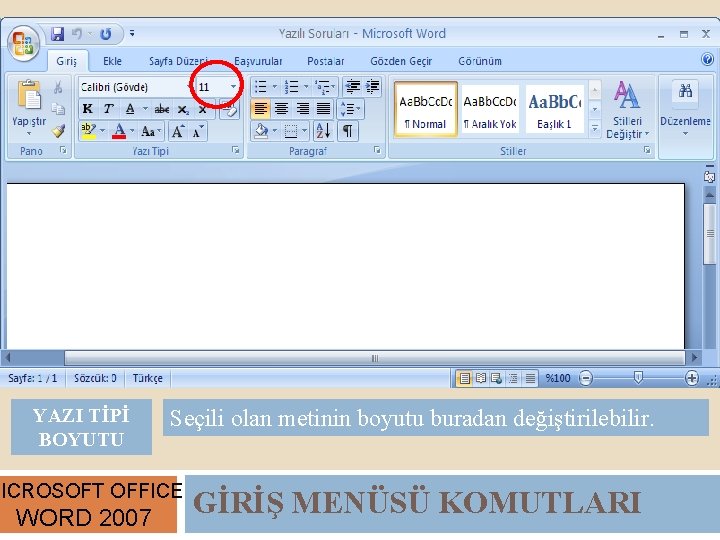Screen dimensions: 720x540
Task: Click the zoom slider handle
Action: pyautogui.click(x=638, y=377)
